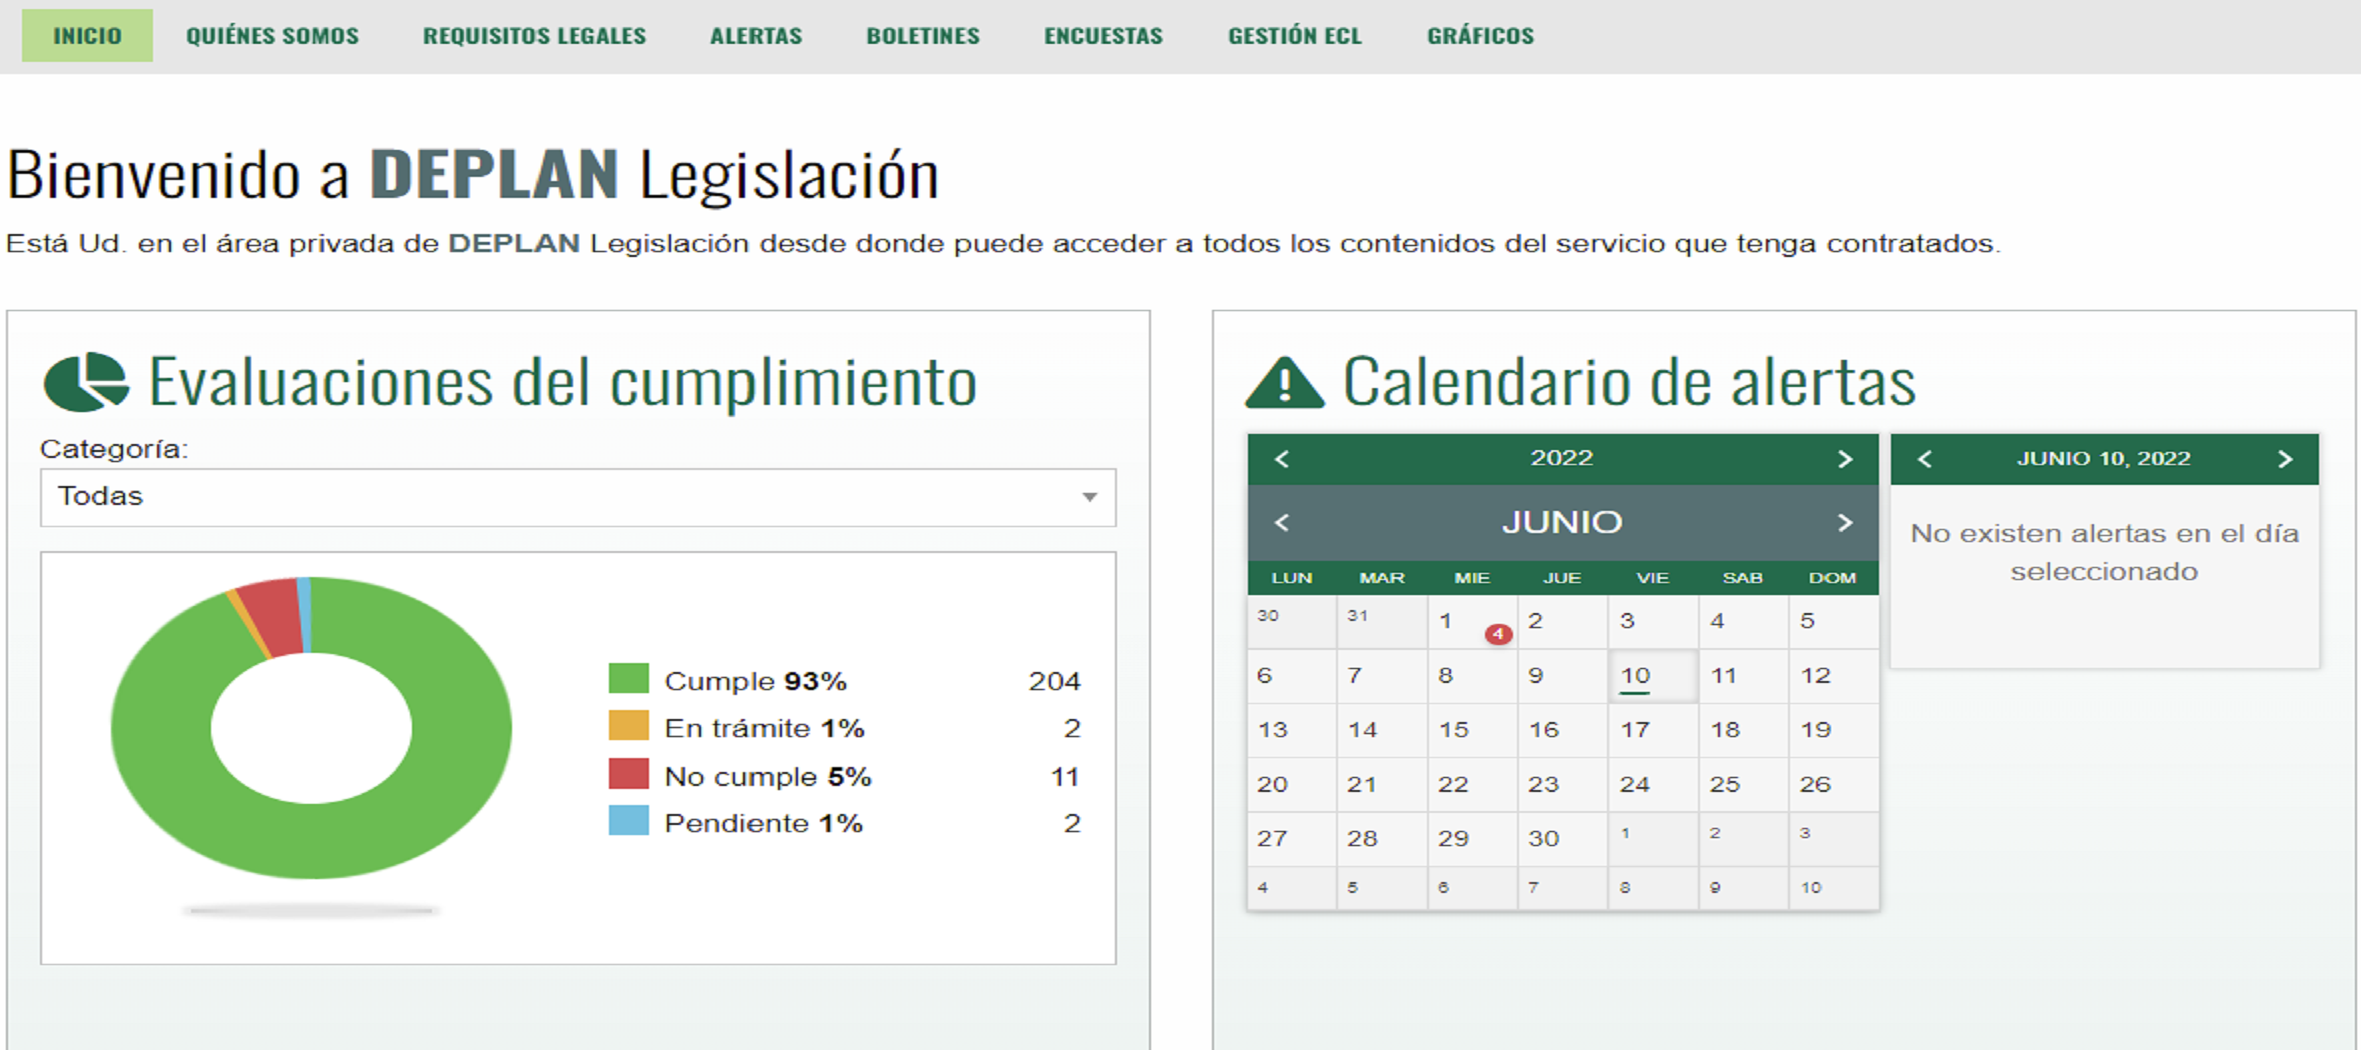The image size is (2361, 1050).
Task: Open the INICIO menu tab
Action: [x=87, y=36]
